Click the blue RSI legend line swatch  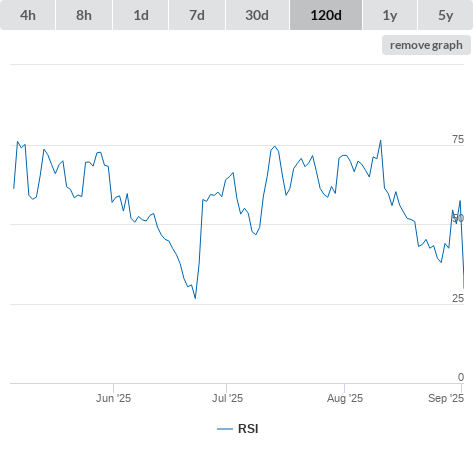pos(225,429)
